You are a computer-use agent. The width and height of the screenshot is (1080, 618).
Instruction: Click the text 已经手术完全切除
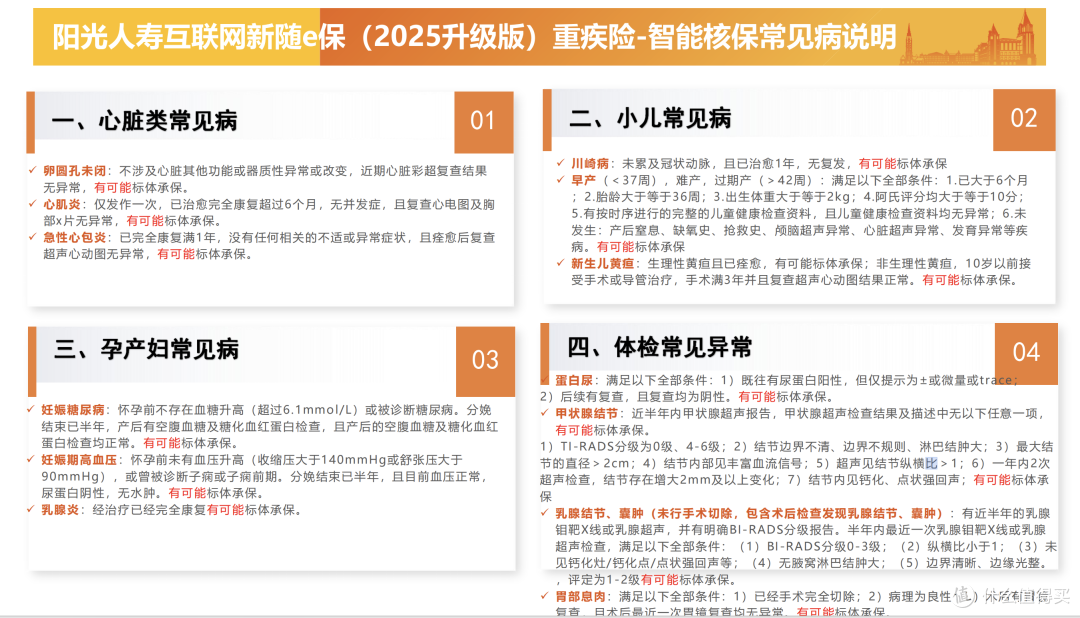(804, 597)
